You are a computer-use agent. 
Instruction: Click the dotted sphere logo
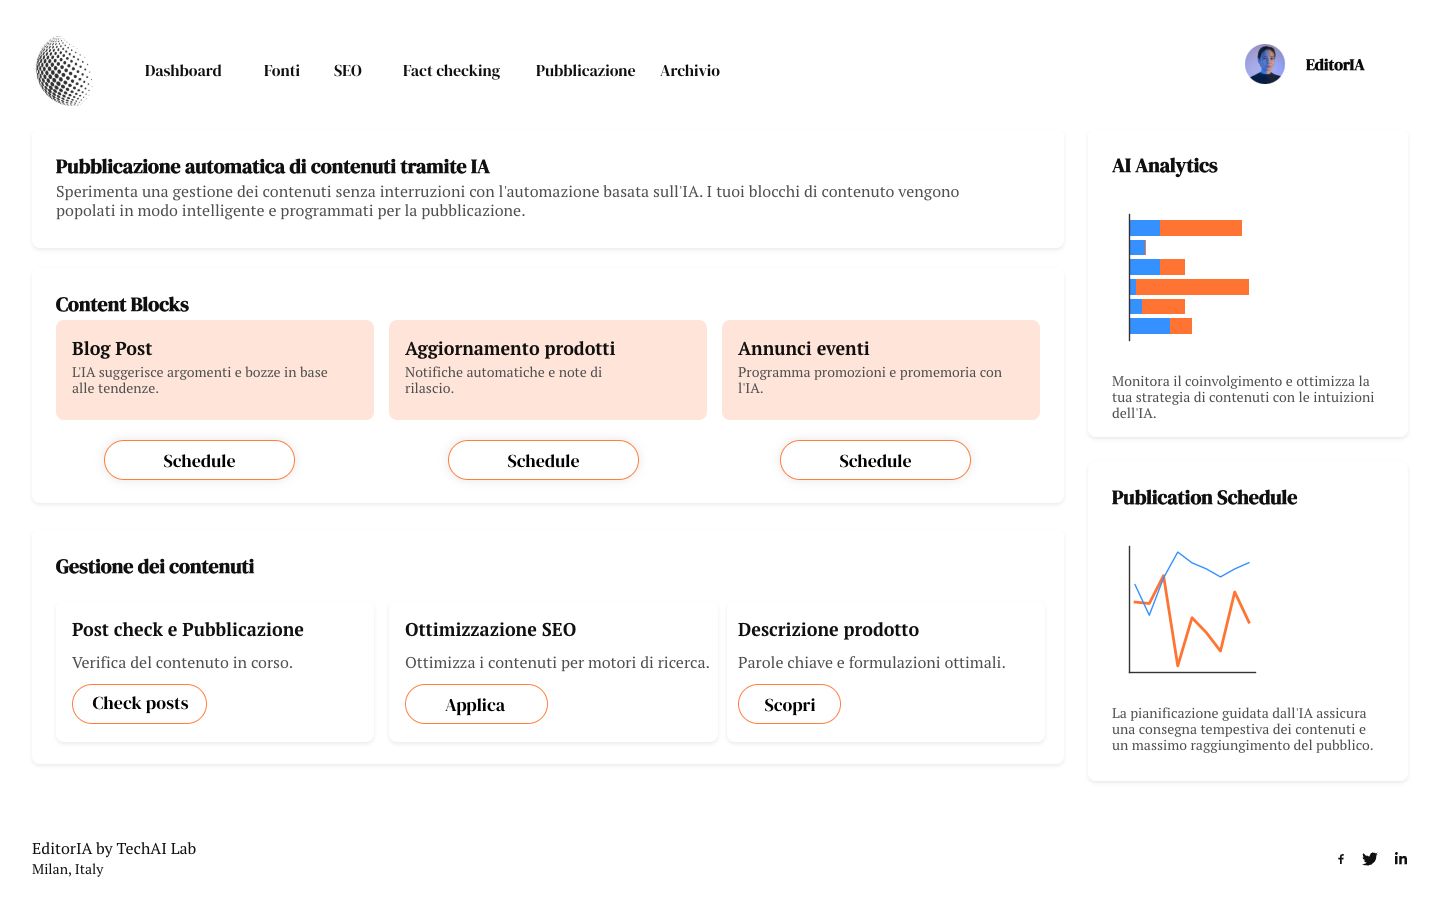pyautogui.click(x=64, y=71)
